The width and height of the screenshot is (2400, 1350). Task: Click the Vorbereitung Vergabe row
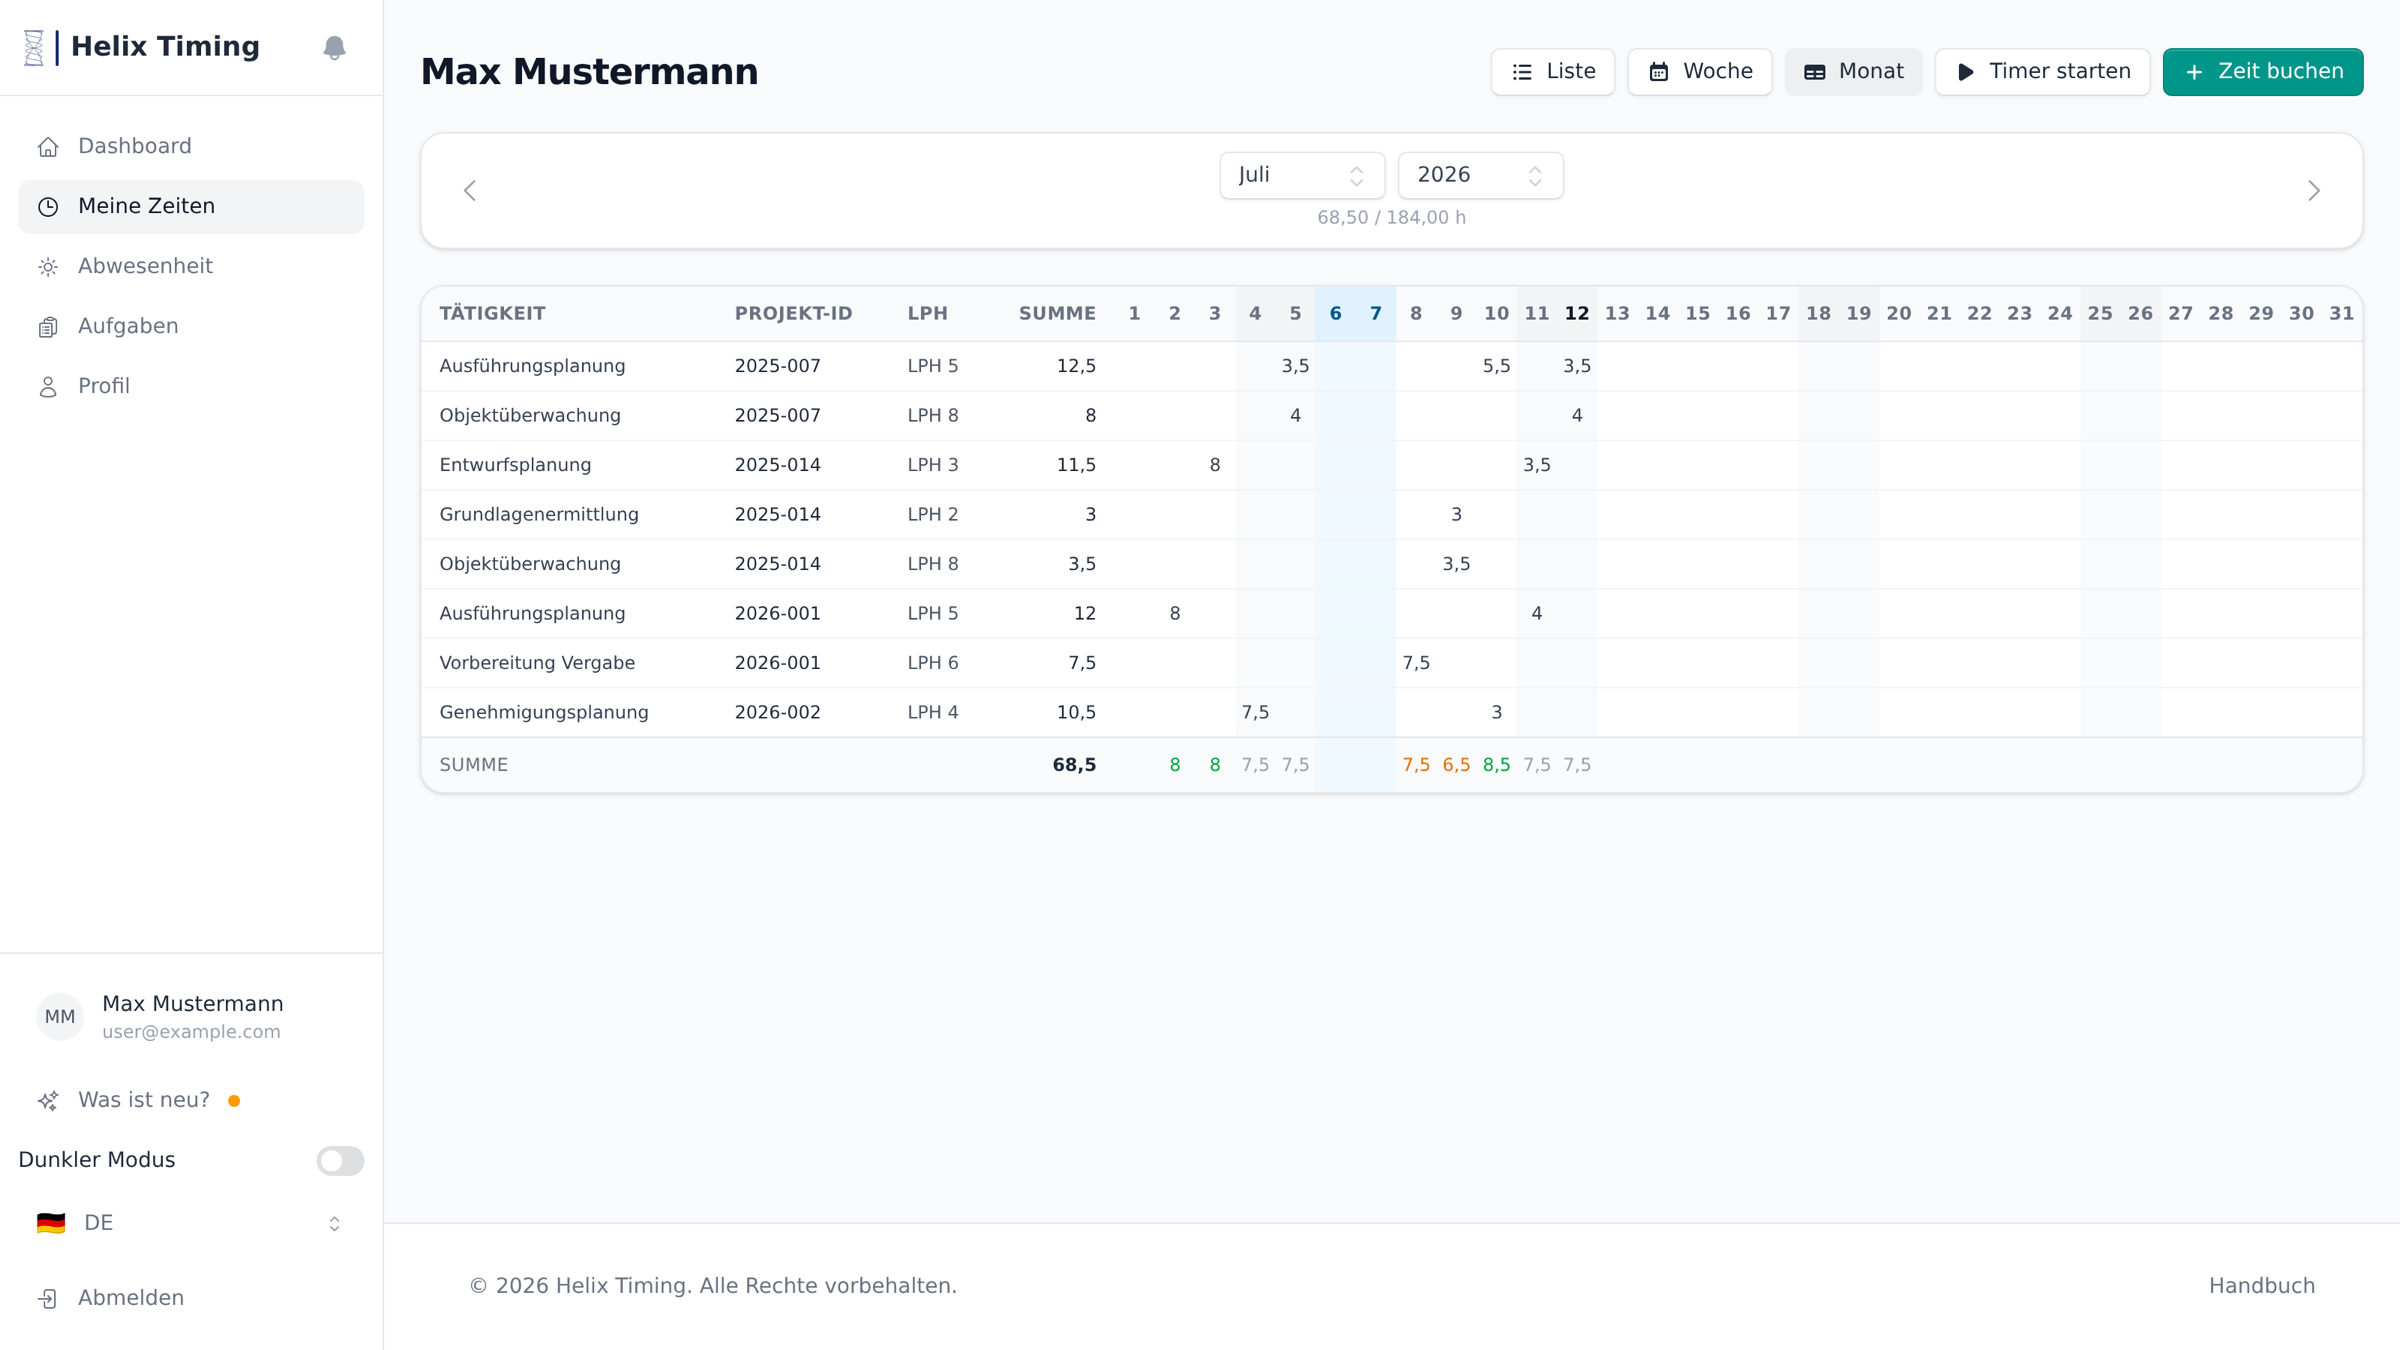[1392, 663]
